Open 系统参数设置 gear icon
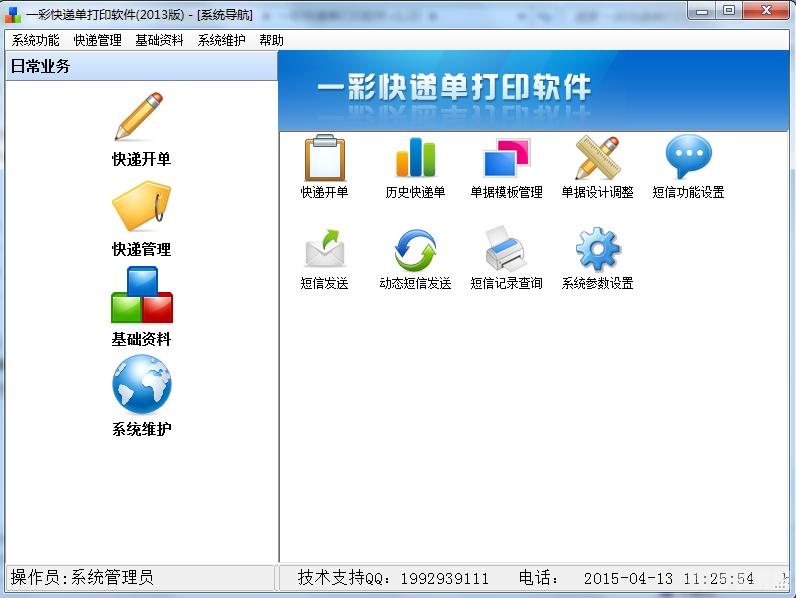This screenshot has width=796, height=598. pos(597,250)
